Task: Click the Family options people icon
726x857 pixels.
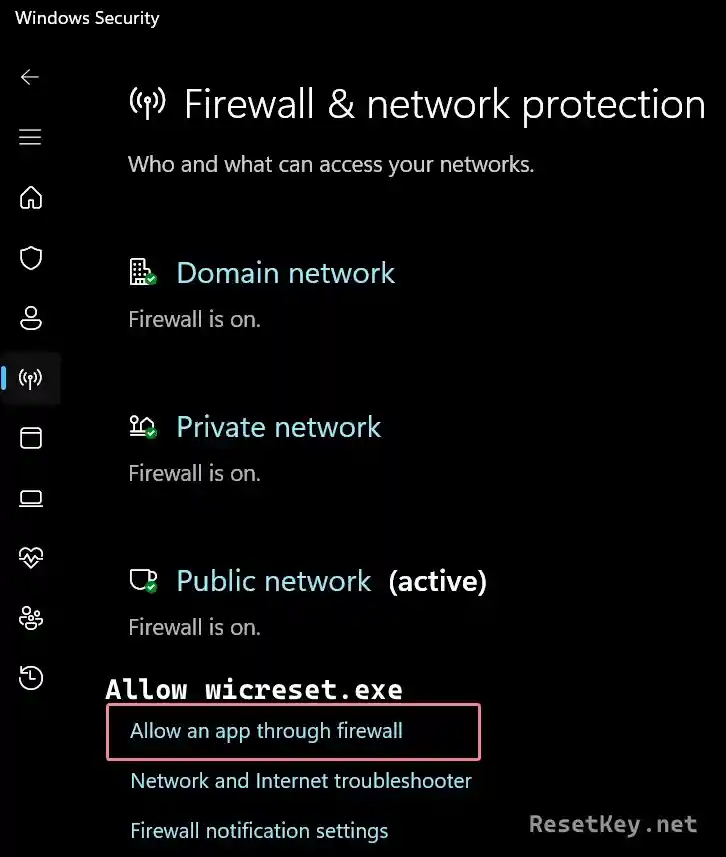Action: click(30, 618)
